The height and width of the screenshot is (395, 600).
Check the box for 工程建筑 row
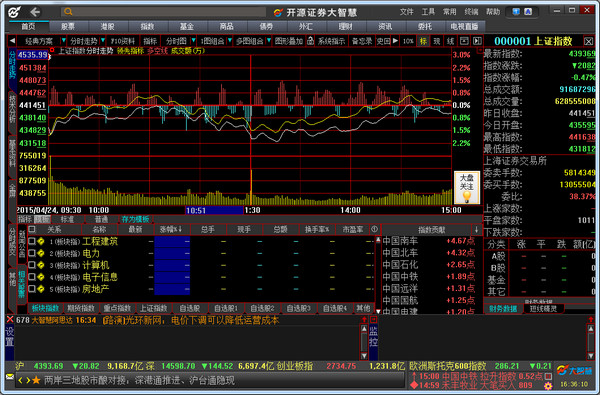click(32, 242)
